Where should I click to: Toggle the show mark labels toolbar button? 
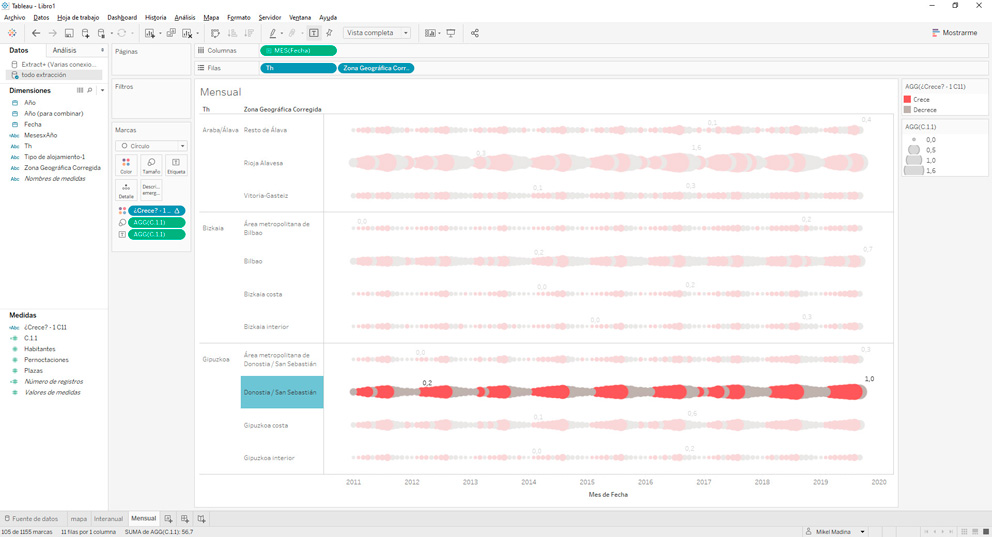(x=313, y=33)
